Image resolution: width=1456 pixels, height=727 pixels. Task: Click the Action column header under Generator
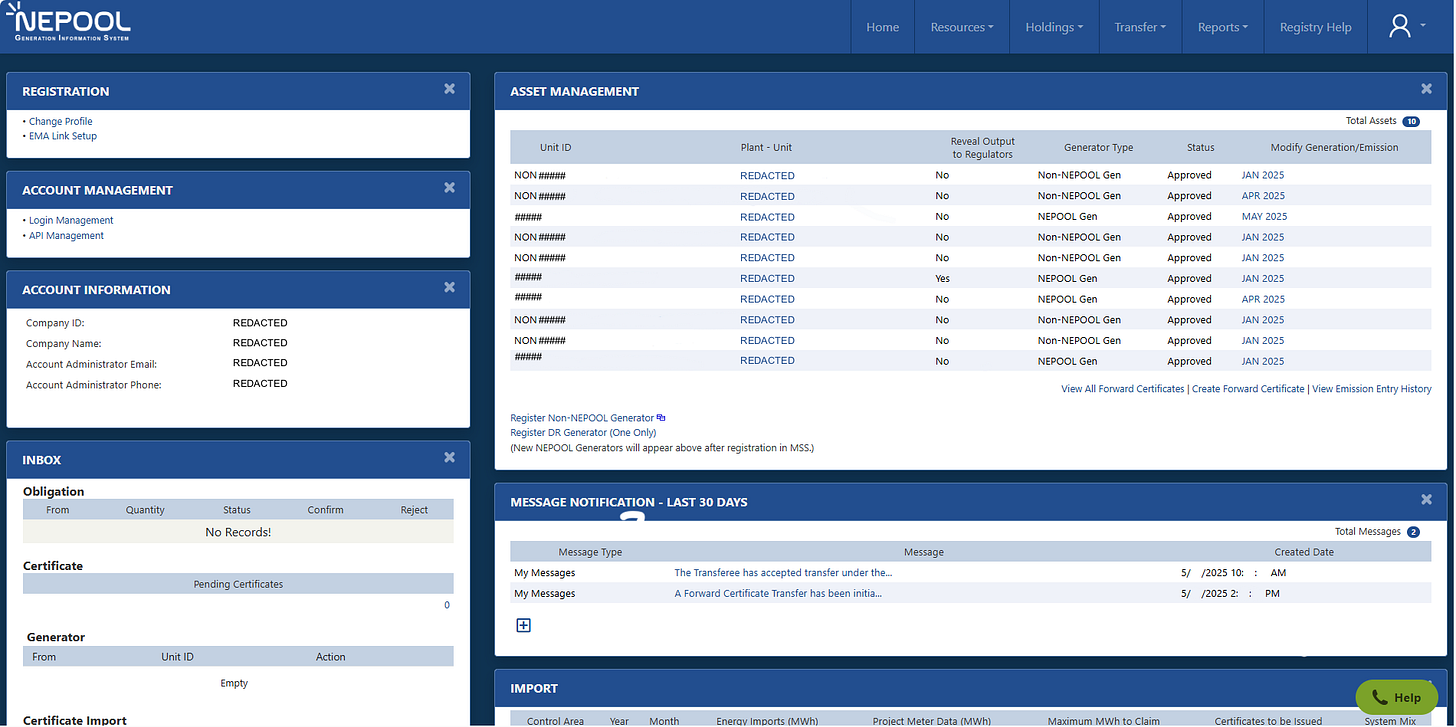pyautogui.click(x=330, y=657)
